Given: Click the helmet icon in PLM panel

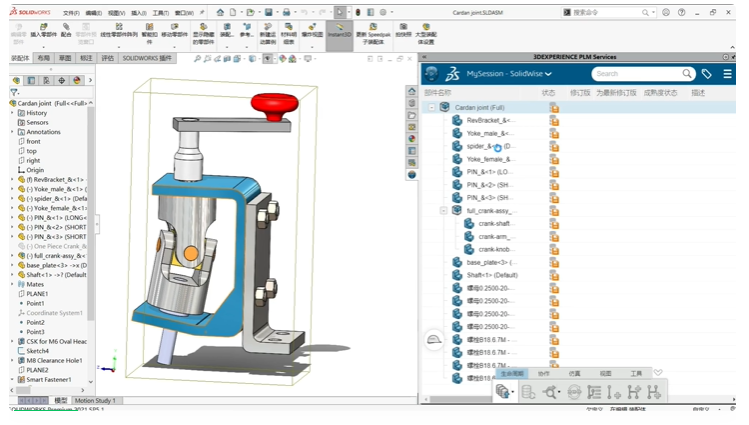Looking at the screenshot, I should [x=434, y=340].
